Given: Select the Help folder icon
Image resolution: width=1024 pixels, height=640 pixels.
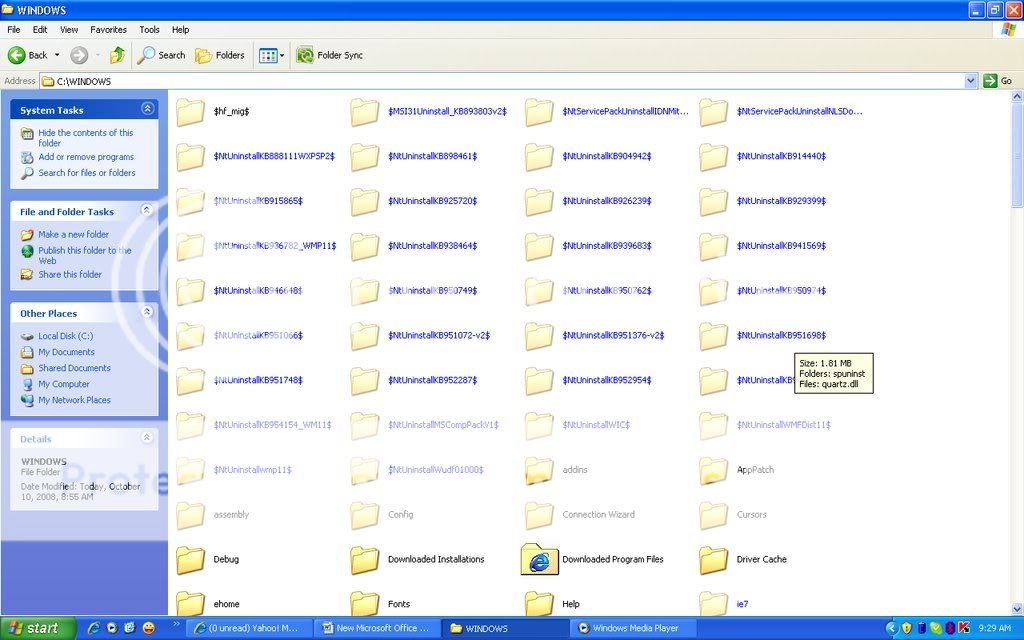Looking at the screenshot, I should 539,603.
